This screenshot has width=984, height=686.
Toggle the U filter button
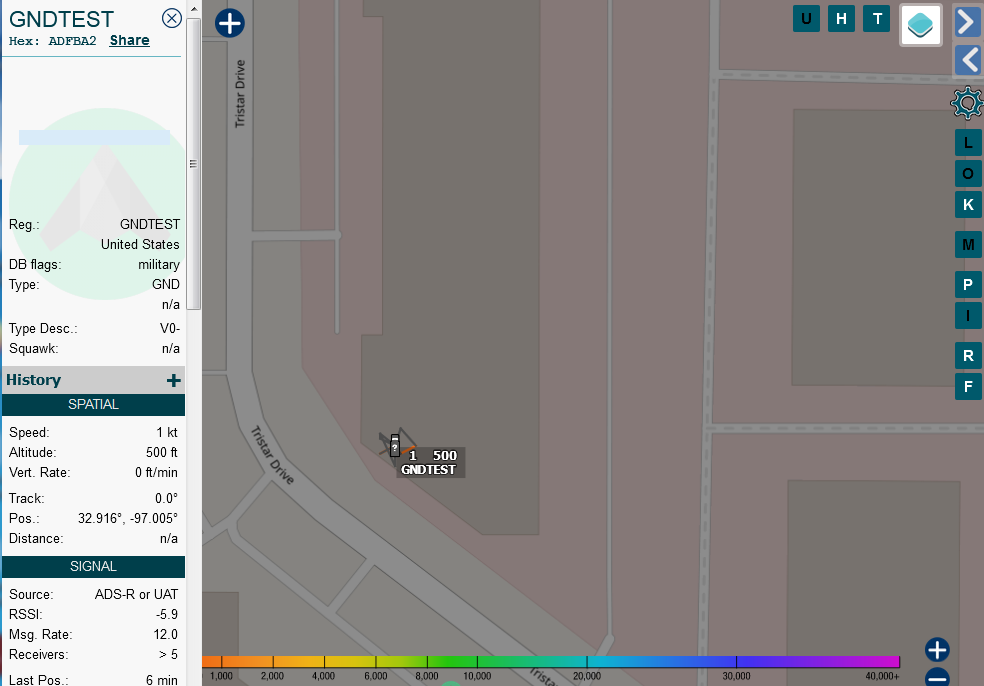[x=806, y=19]
